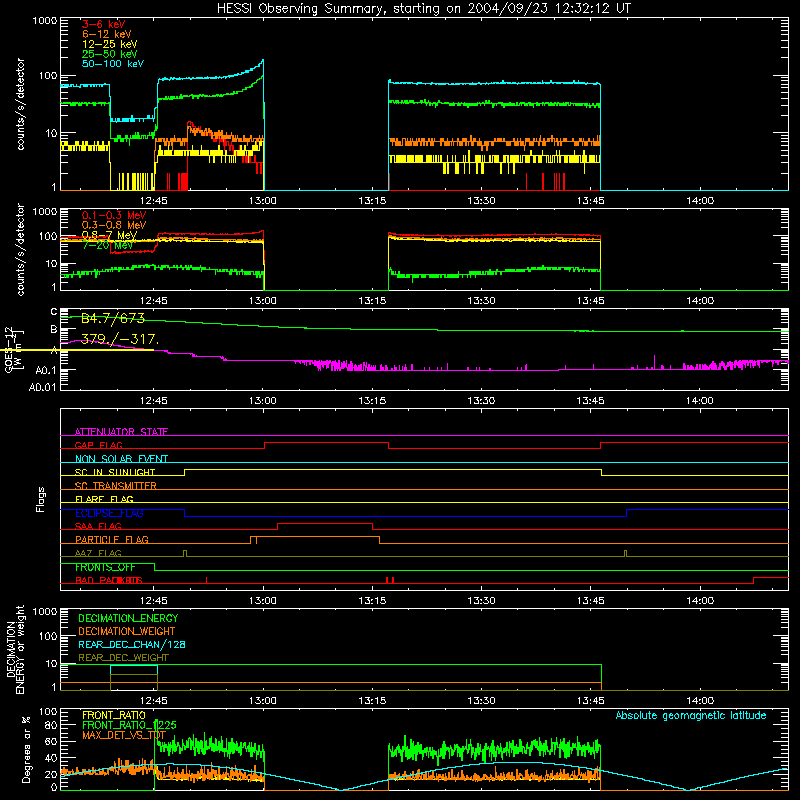Image resolution: width=800 pixels, height=800 pixels.
Task: Select the 50-100 keV legend entry
Action: click(x=113, y=64)
